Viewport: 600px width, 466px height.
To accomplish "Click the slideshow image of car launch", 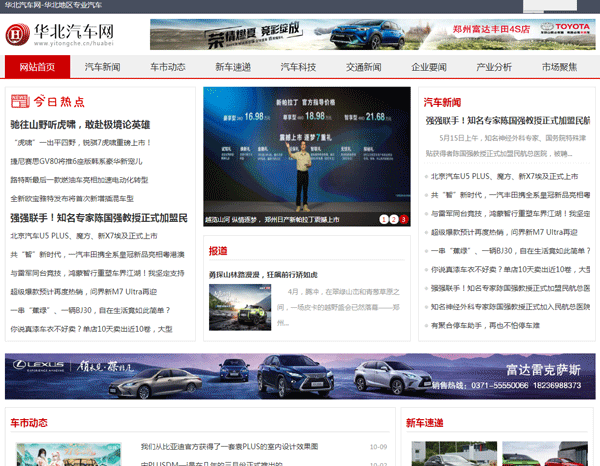I will tap(307, 150).
